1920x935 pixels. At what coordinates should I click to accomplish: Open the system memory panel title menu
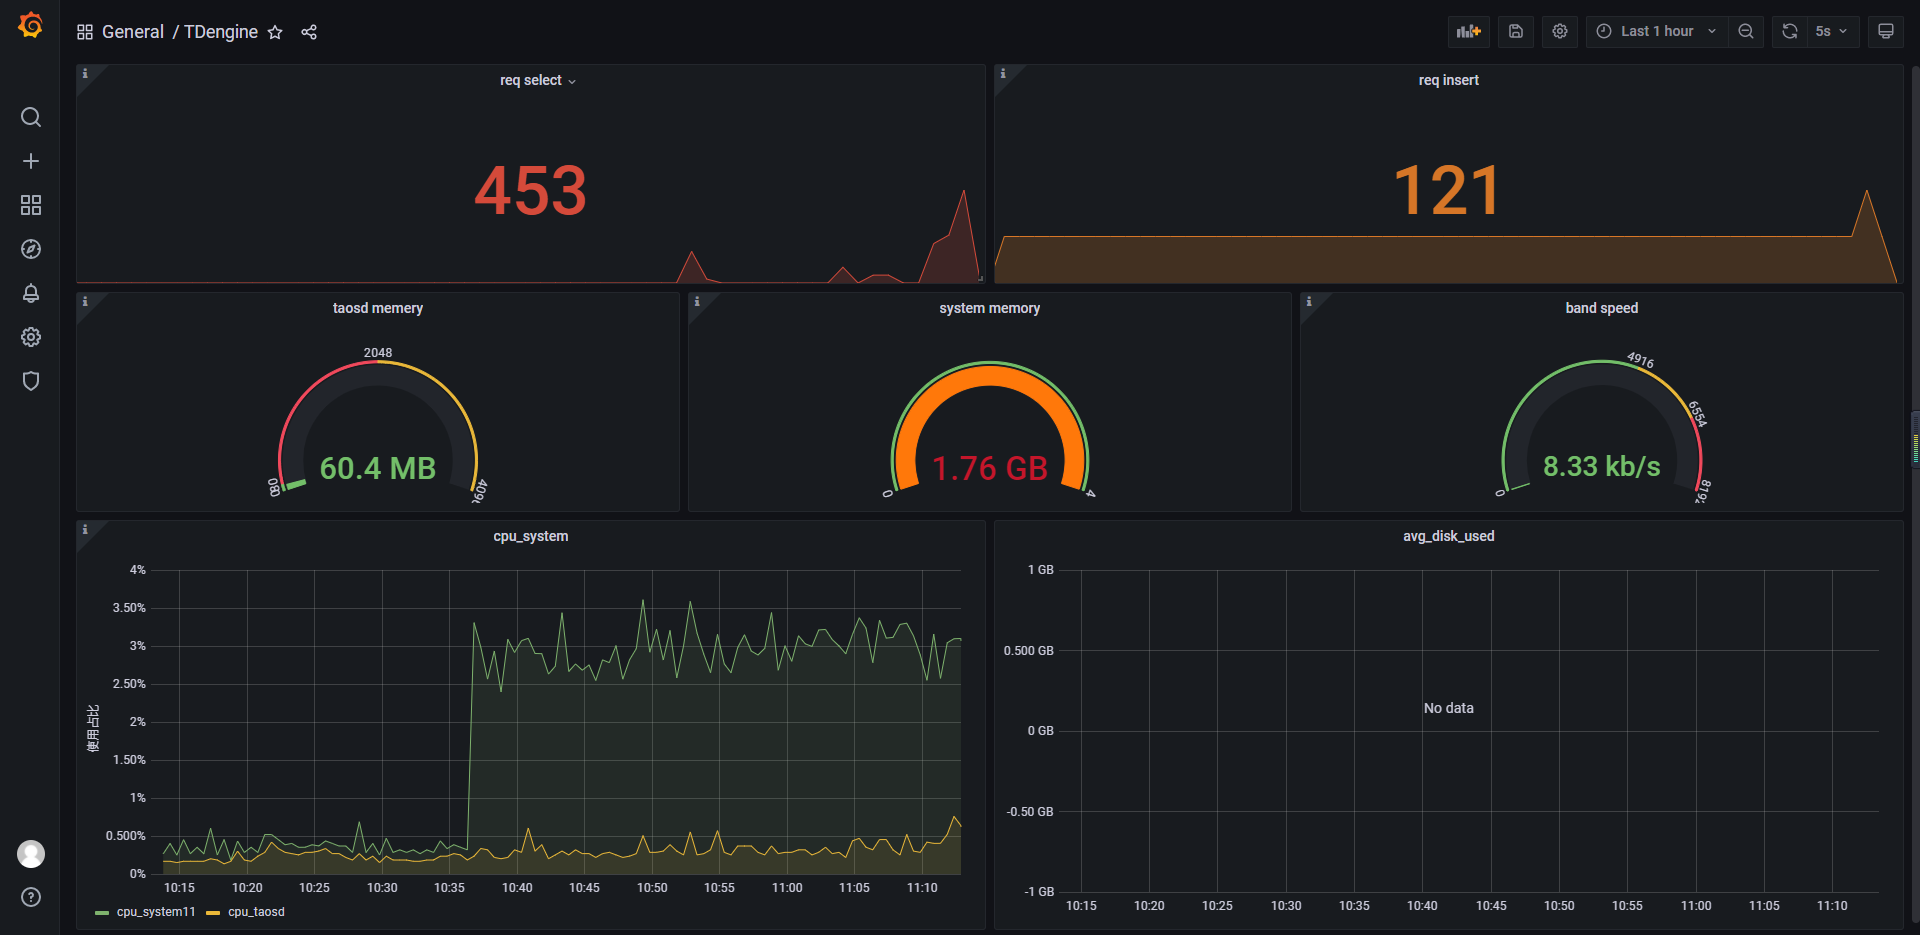pyautogui.click(x=990, y=308)
